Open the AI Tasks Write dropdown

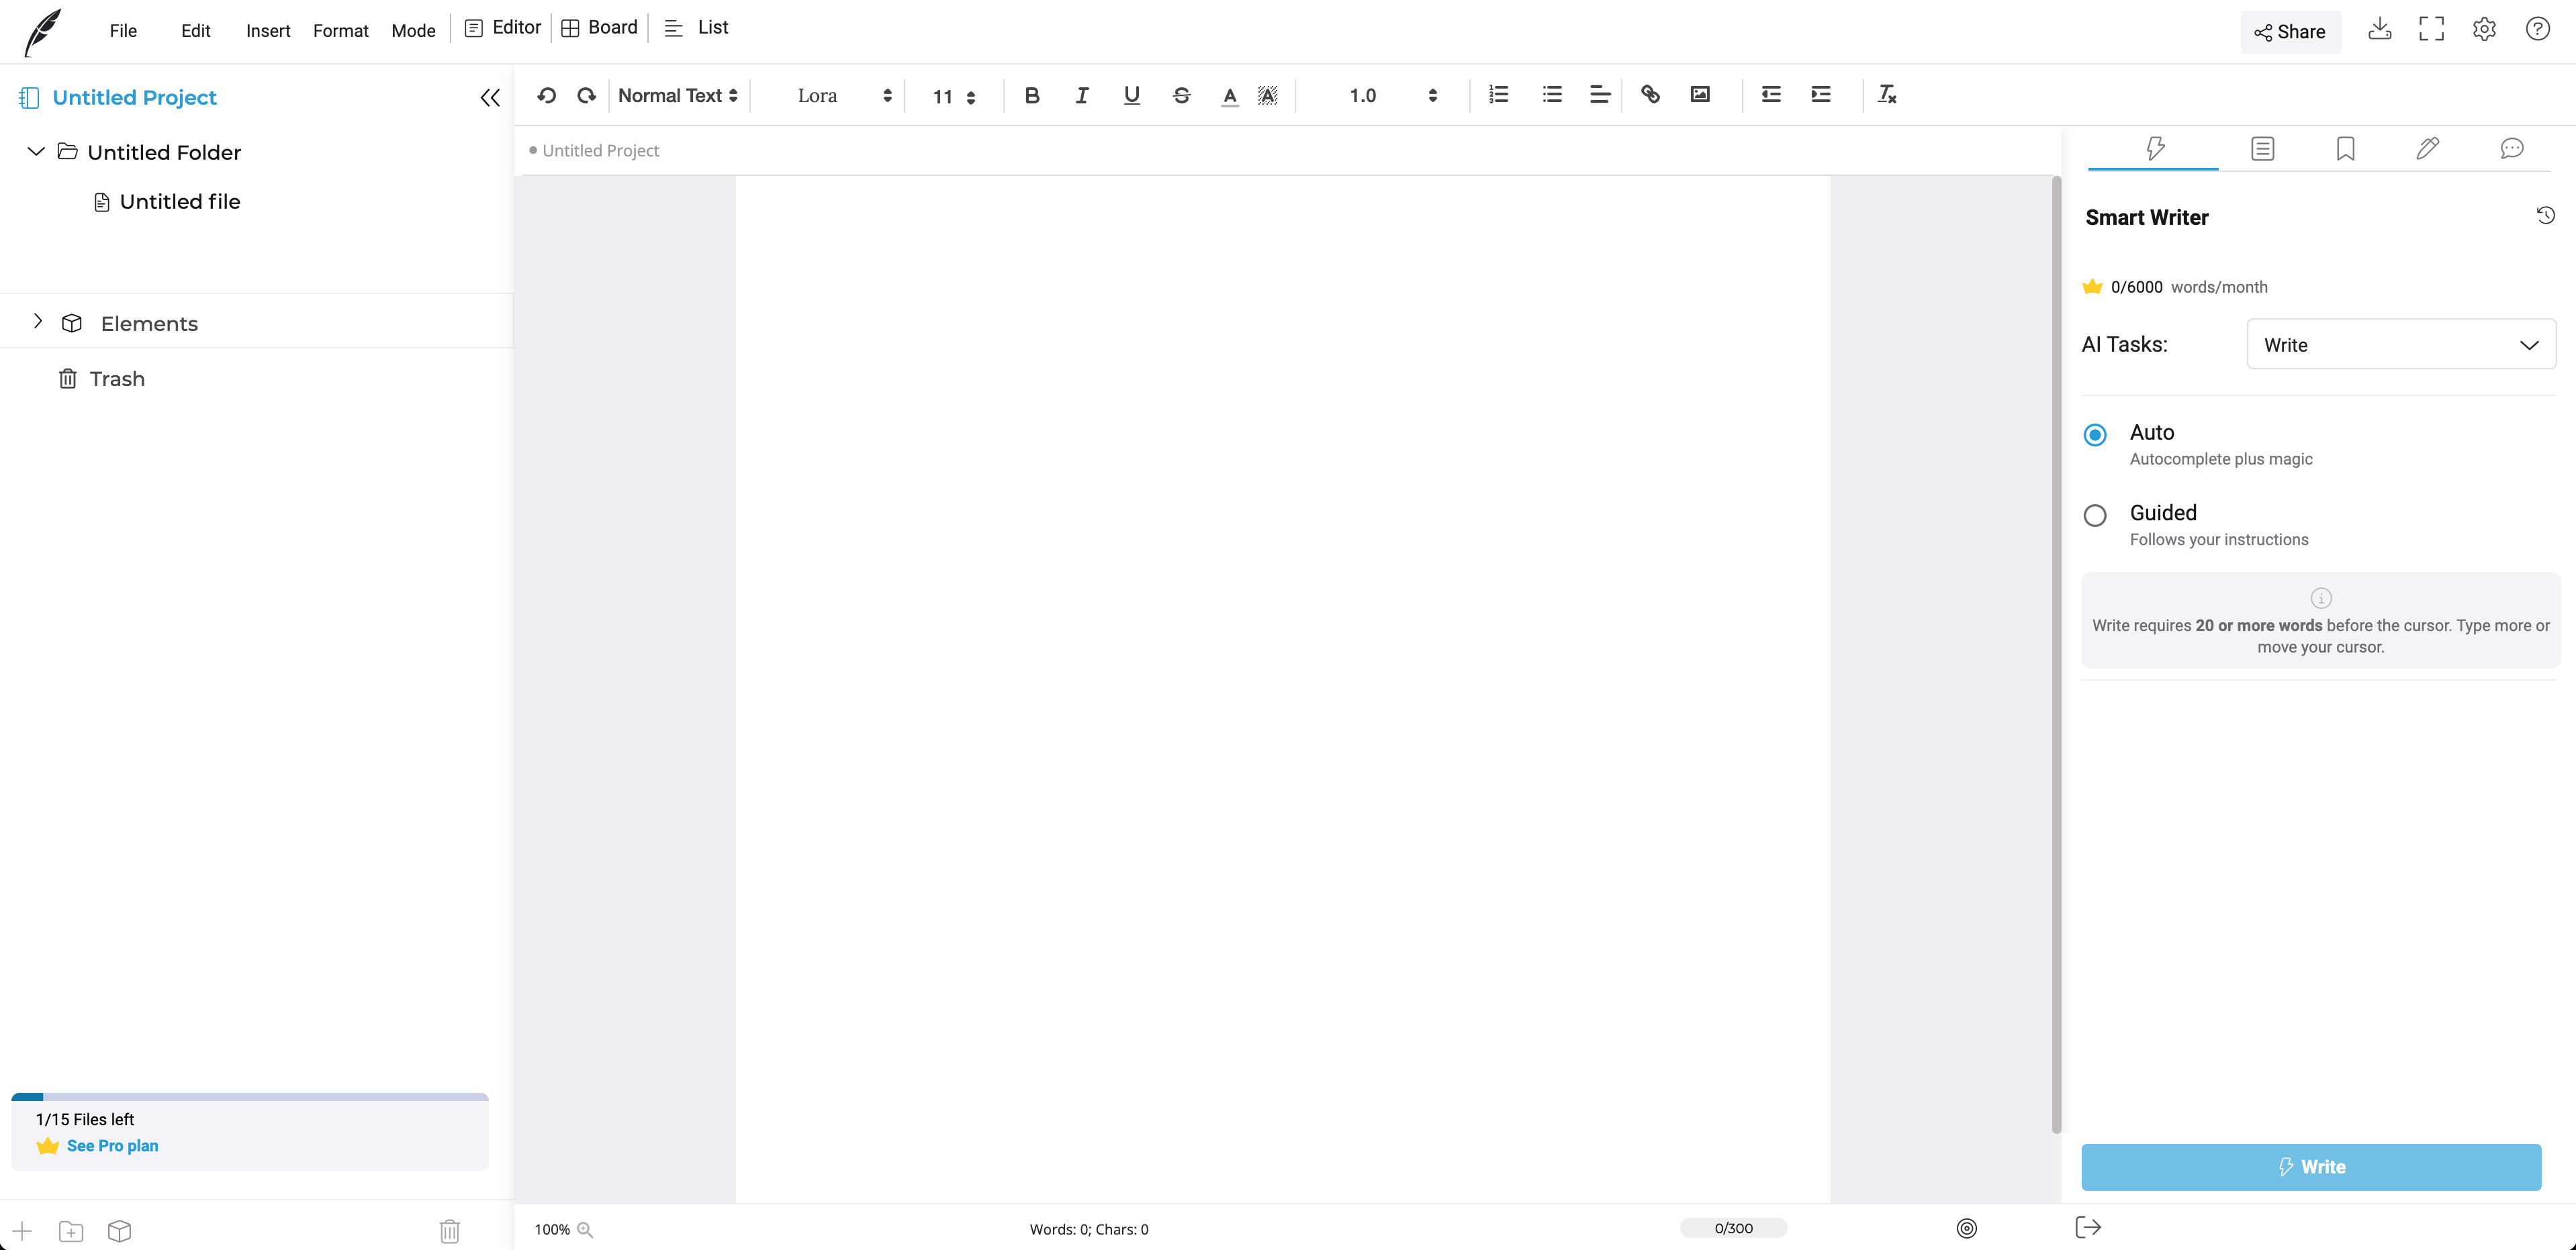click(x=2400, y=344)
